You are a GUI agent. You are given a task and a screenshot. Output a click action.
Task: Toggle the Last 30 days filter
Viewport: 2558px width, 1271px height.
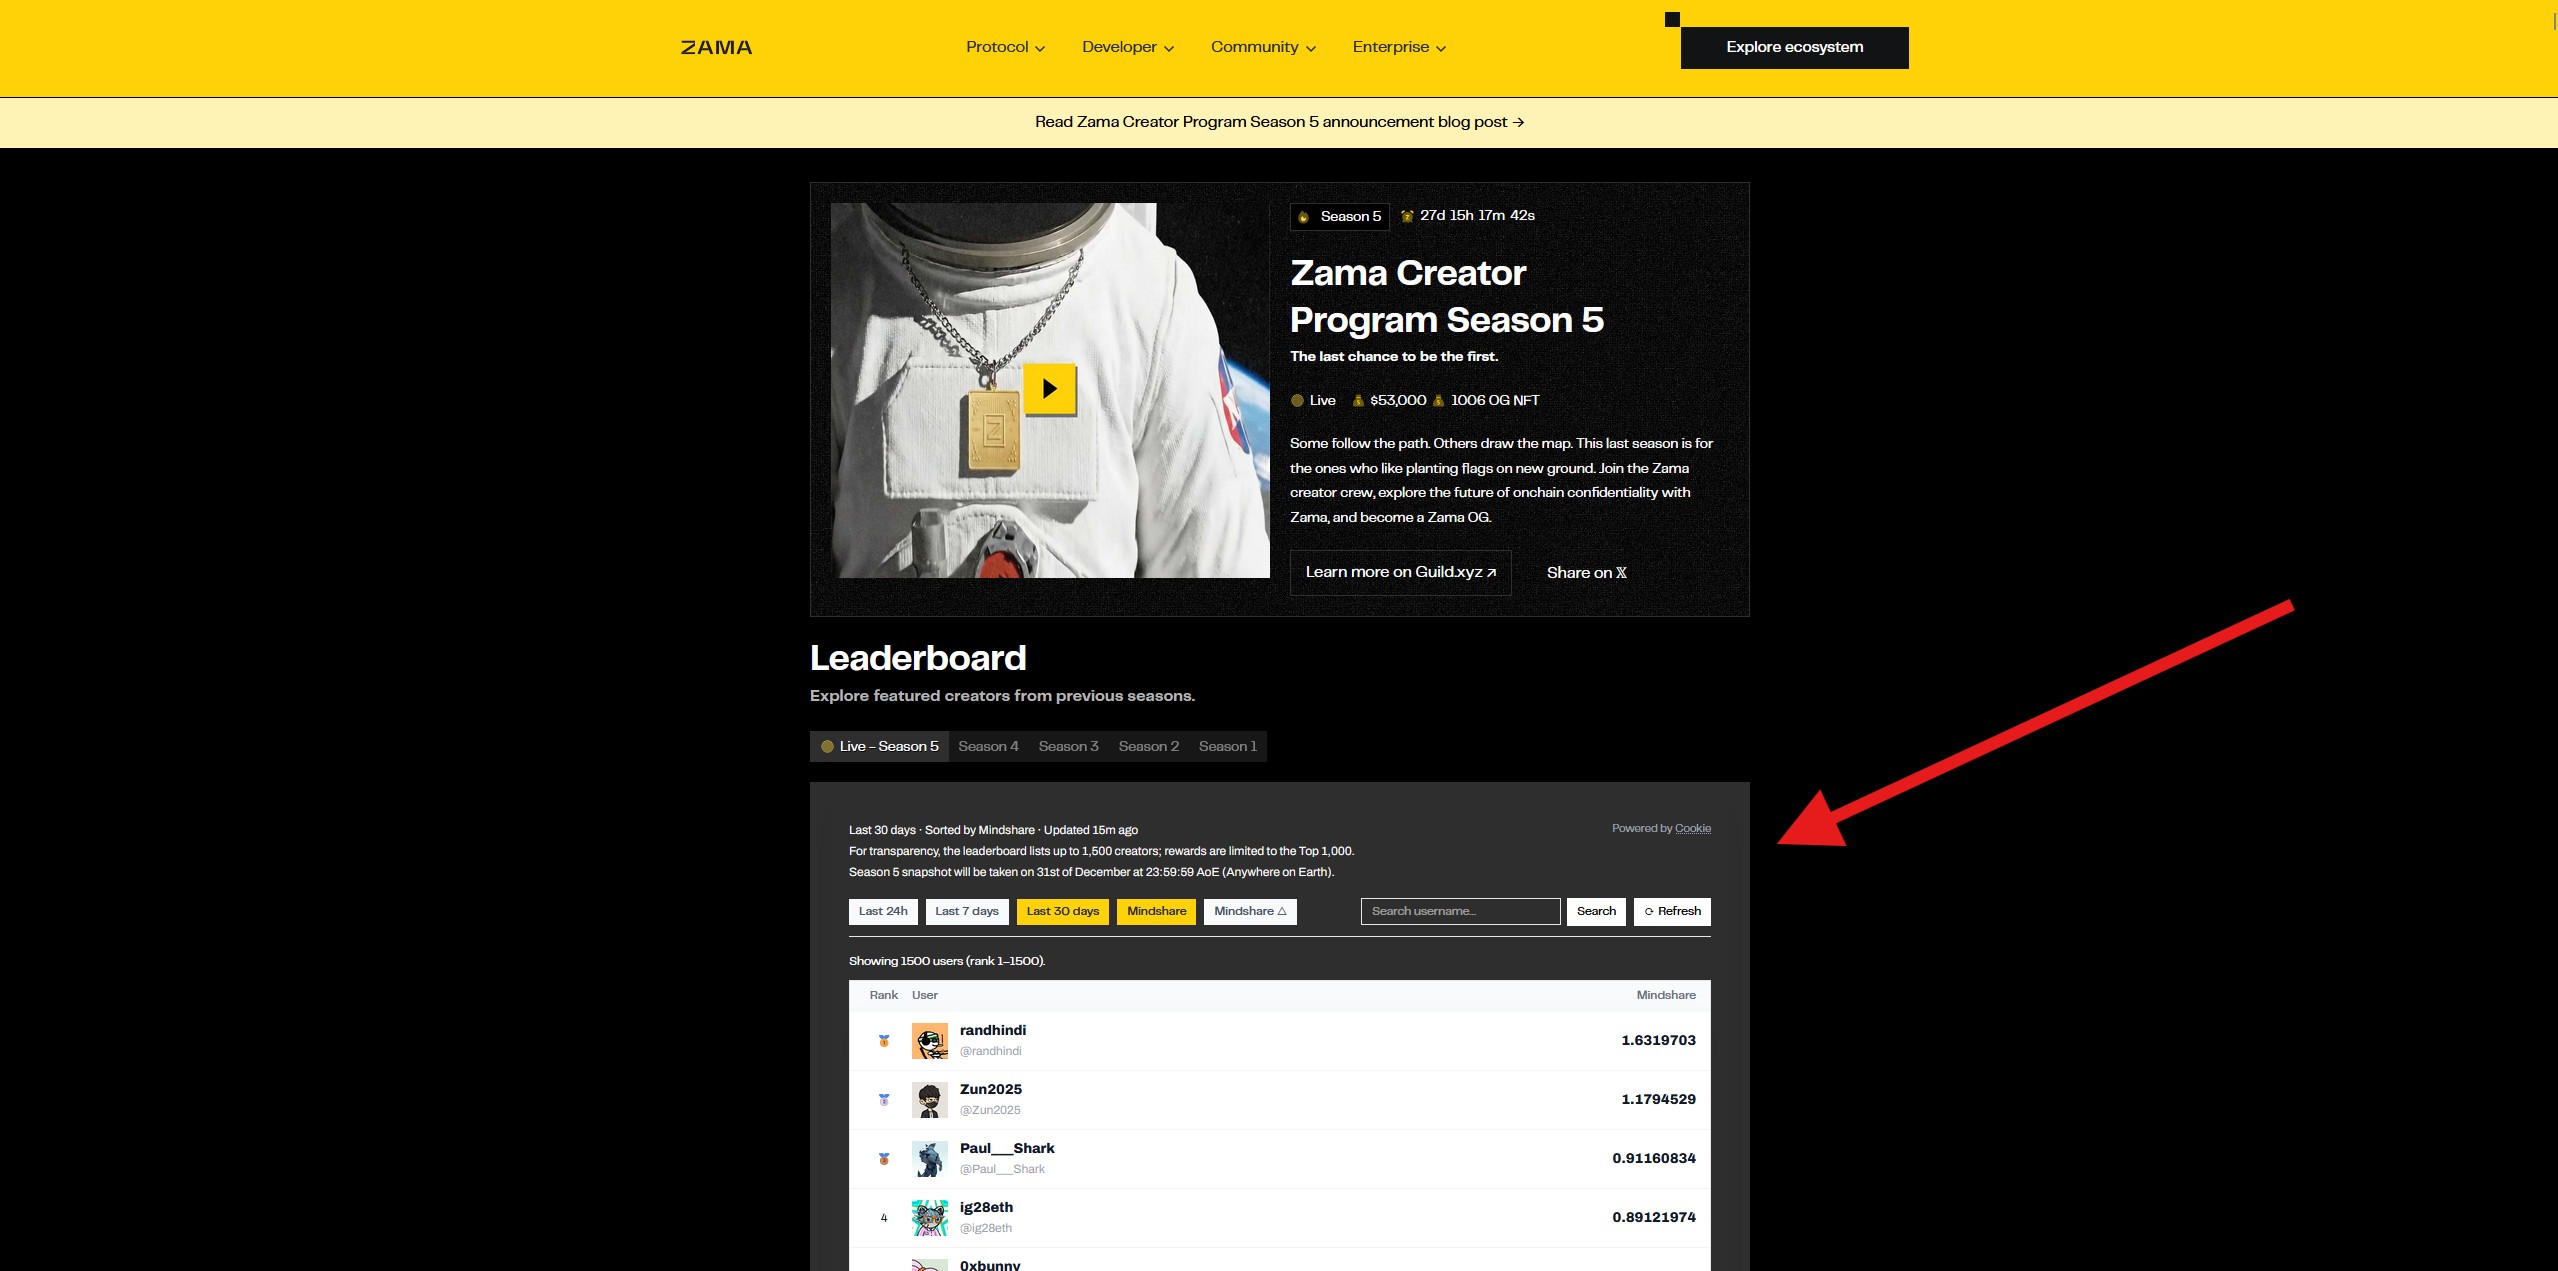pos(1062,911)
